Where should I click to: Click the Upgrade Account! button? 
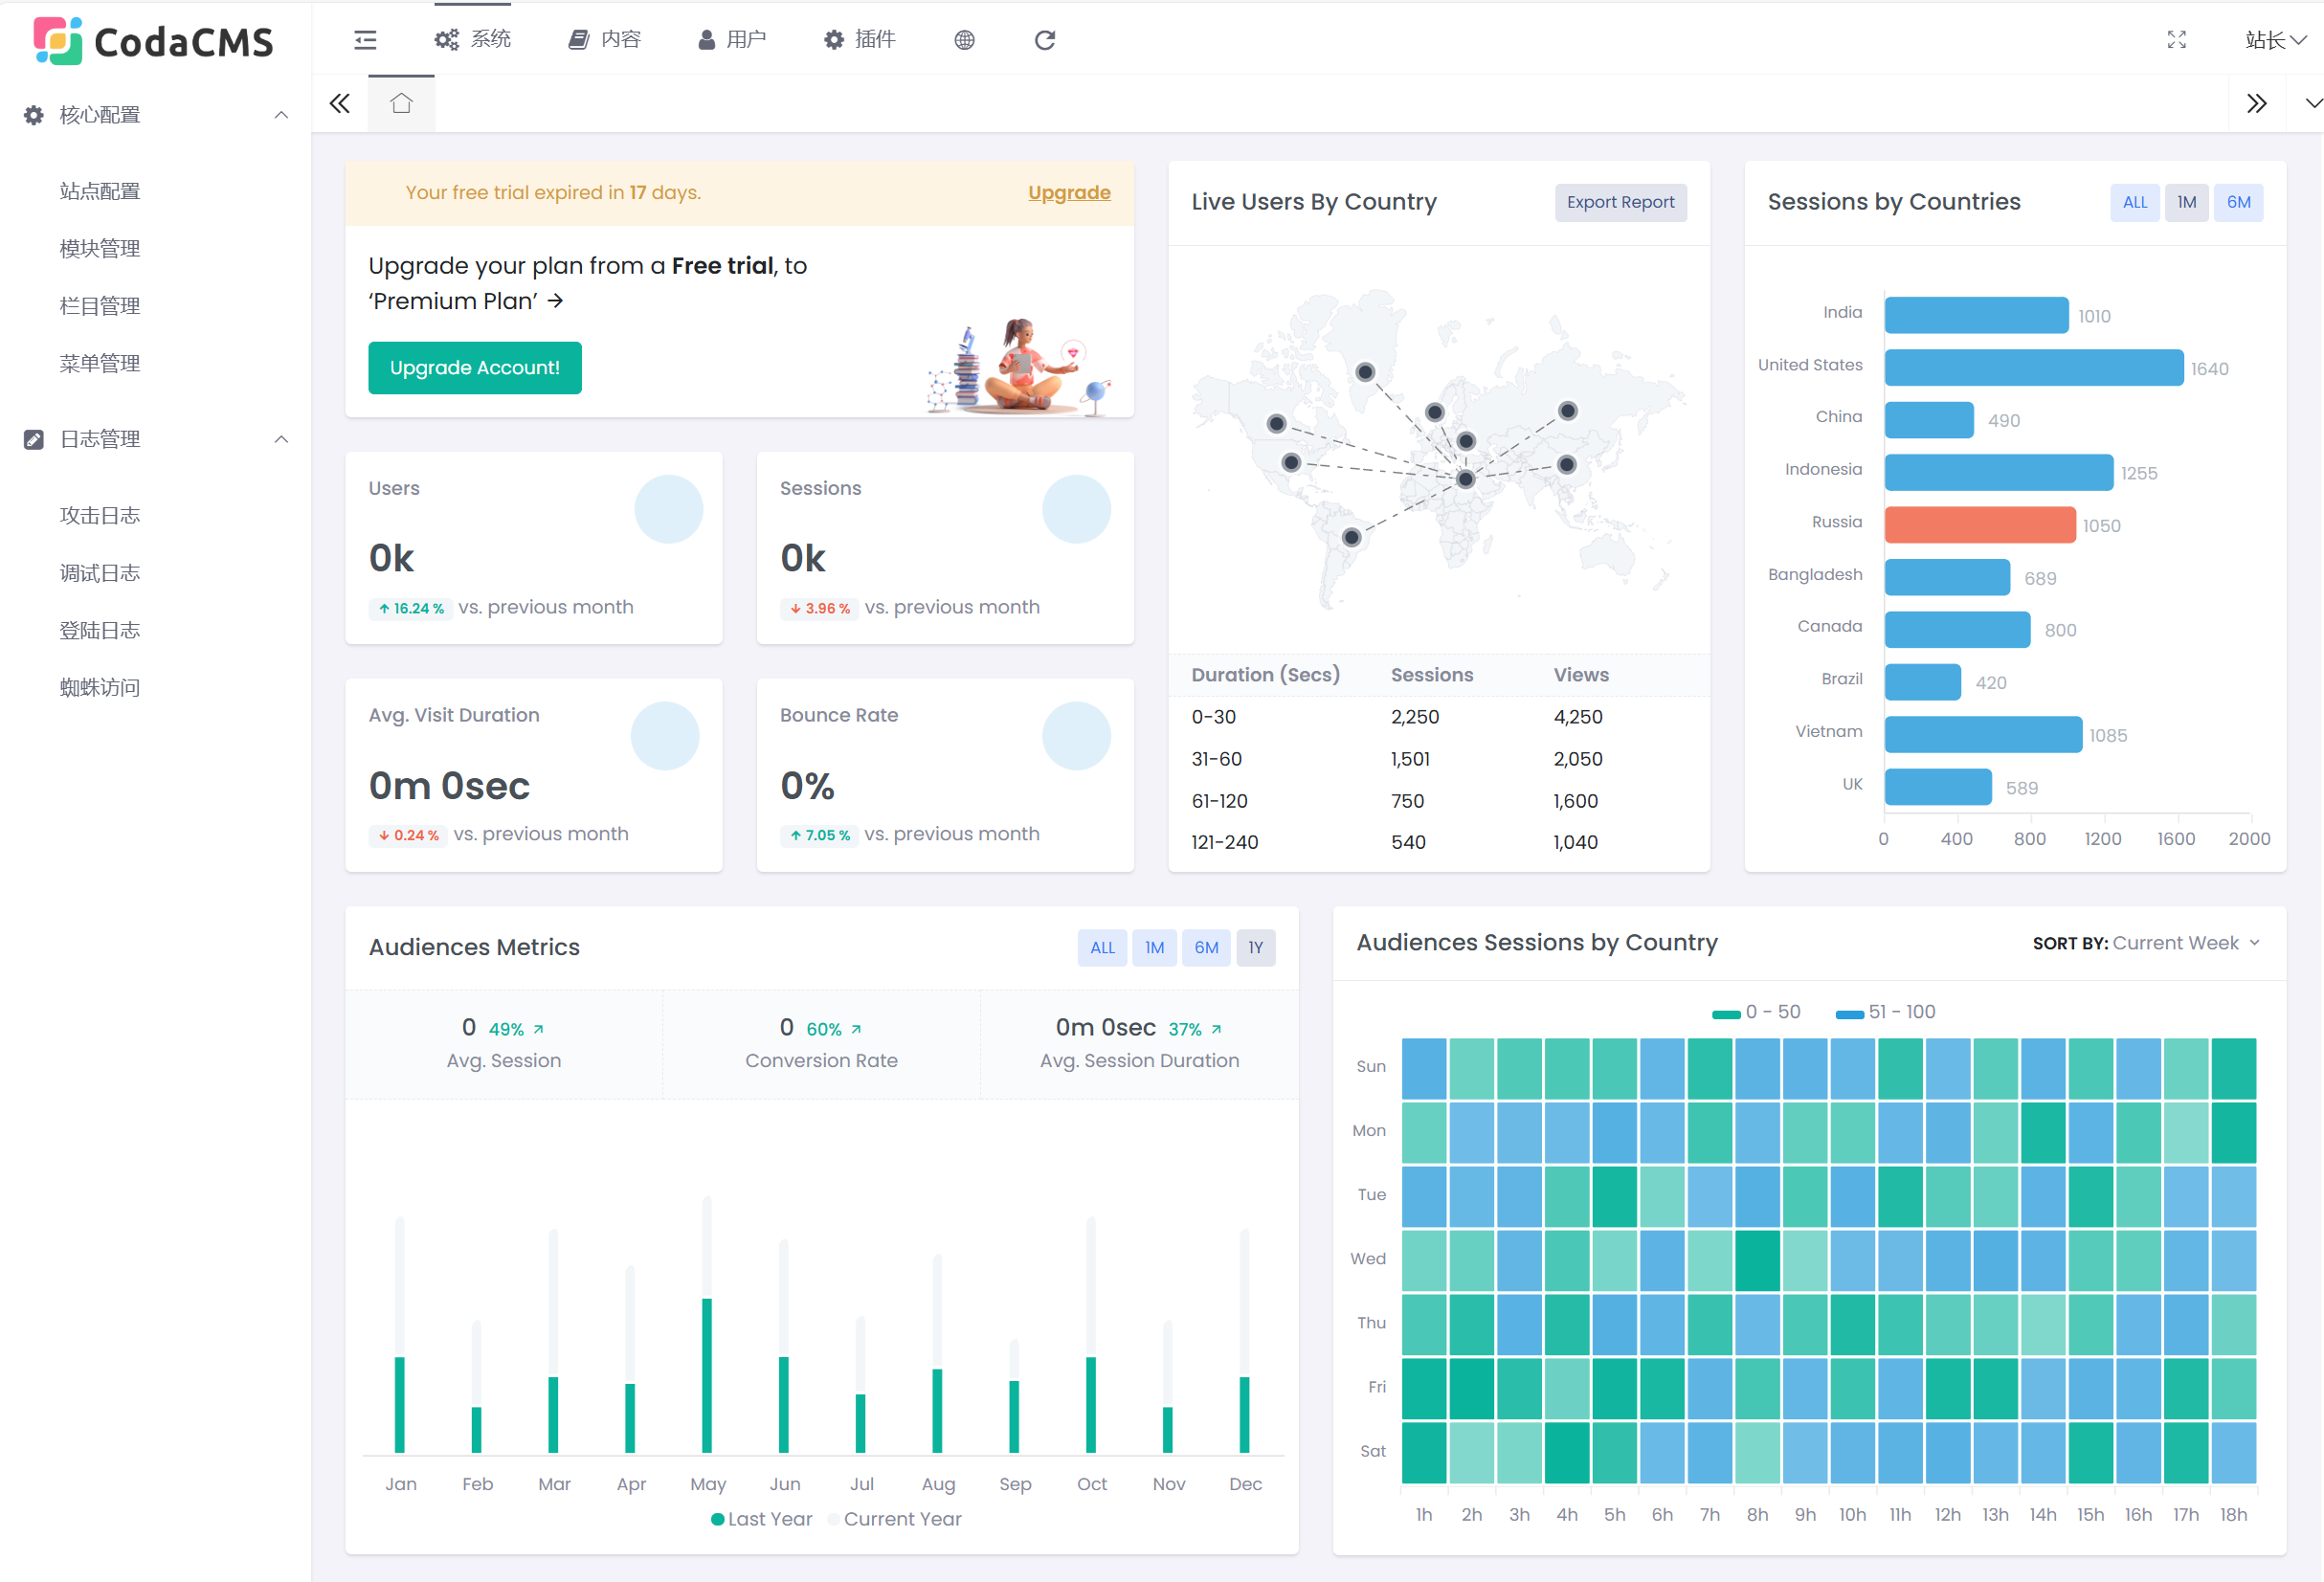pyautogui.click(x=475, y=368)
